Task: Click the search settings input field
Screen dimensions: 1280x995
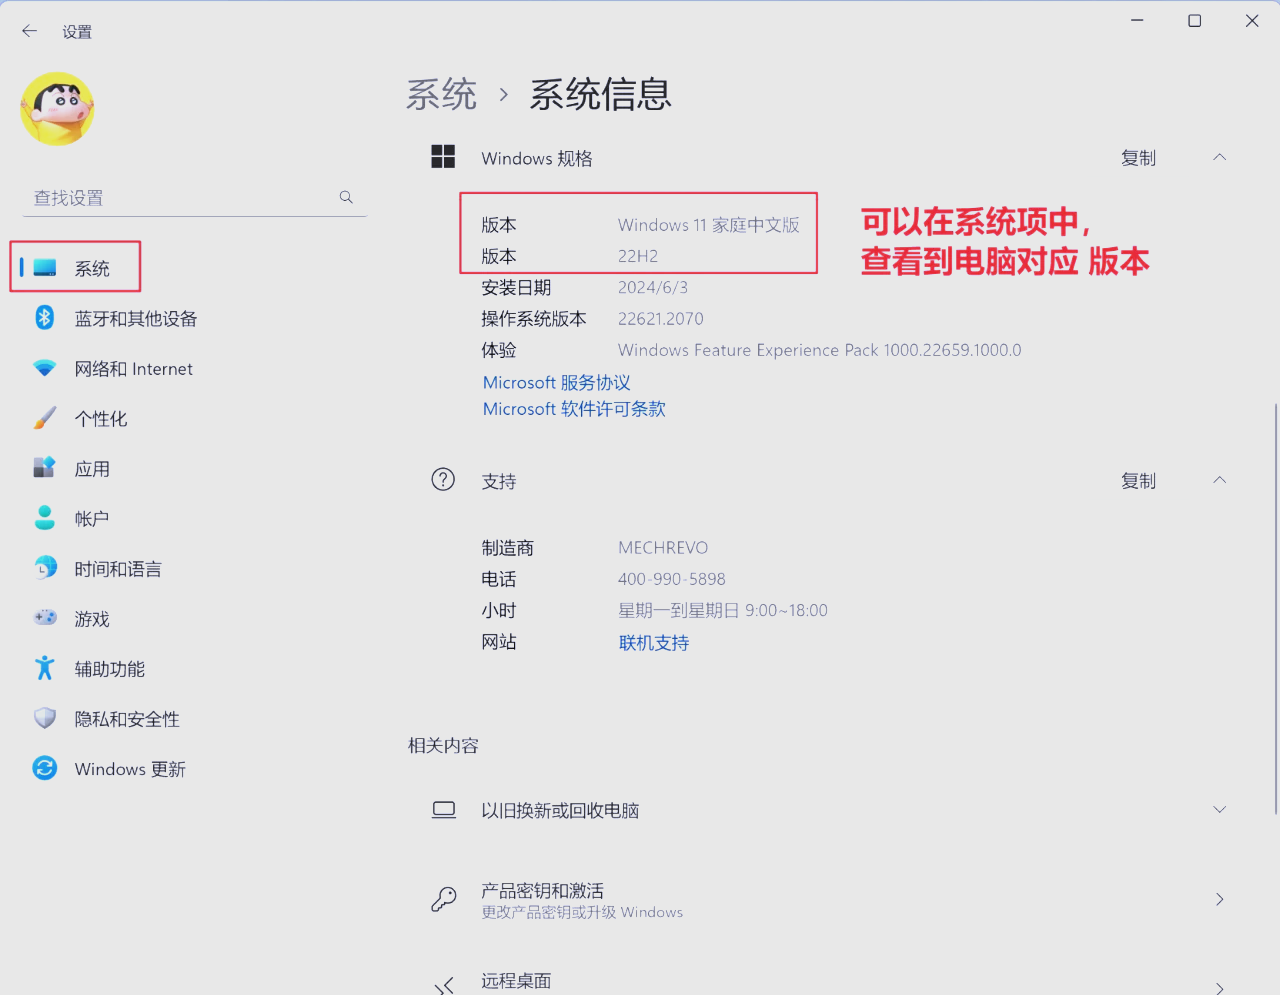Action: [x=194, y=198]
